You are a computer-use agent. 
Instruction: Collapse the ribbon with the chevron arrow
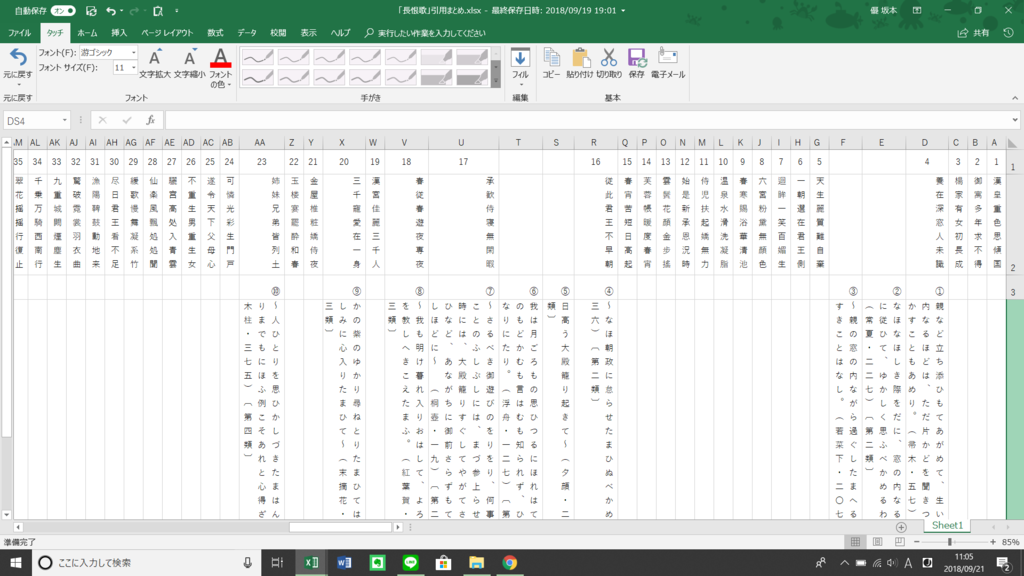tap(1015, 98)
